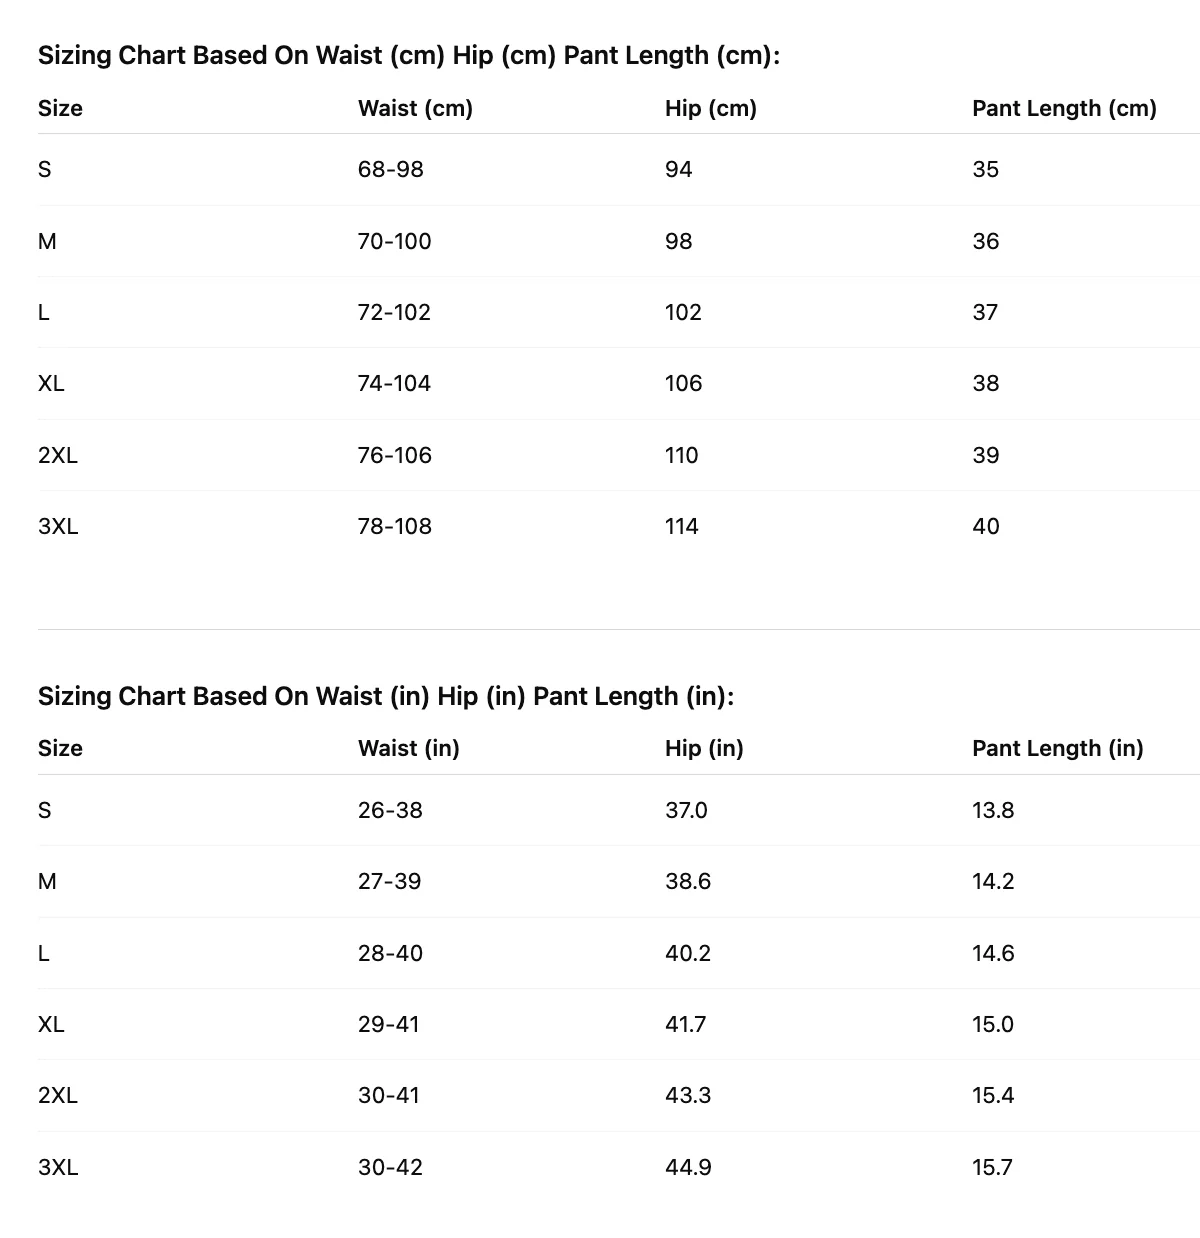1200x1238 pixels.
Task: Click pant length 15.7 for 3XL
Action: tap(992, 1167)
